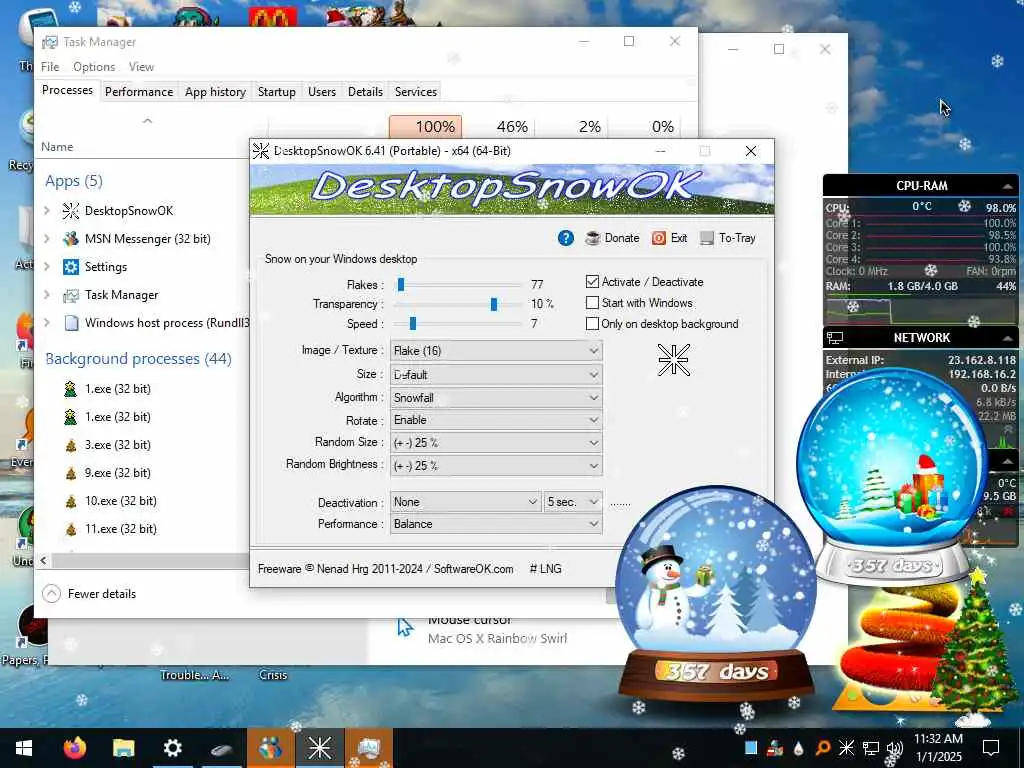1024x768 pixels.
Task: Open the Random Size dropdown
Action: click(496, 443)
